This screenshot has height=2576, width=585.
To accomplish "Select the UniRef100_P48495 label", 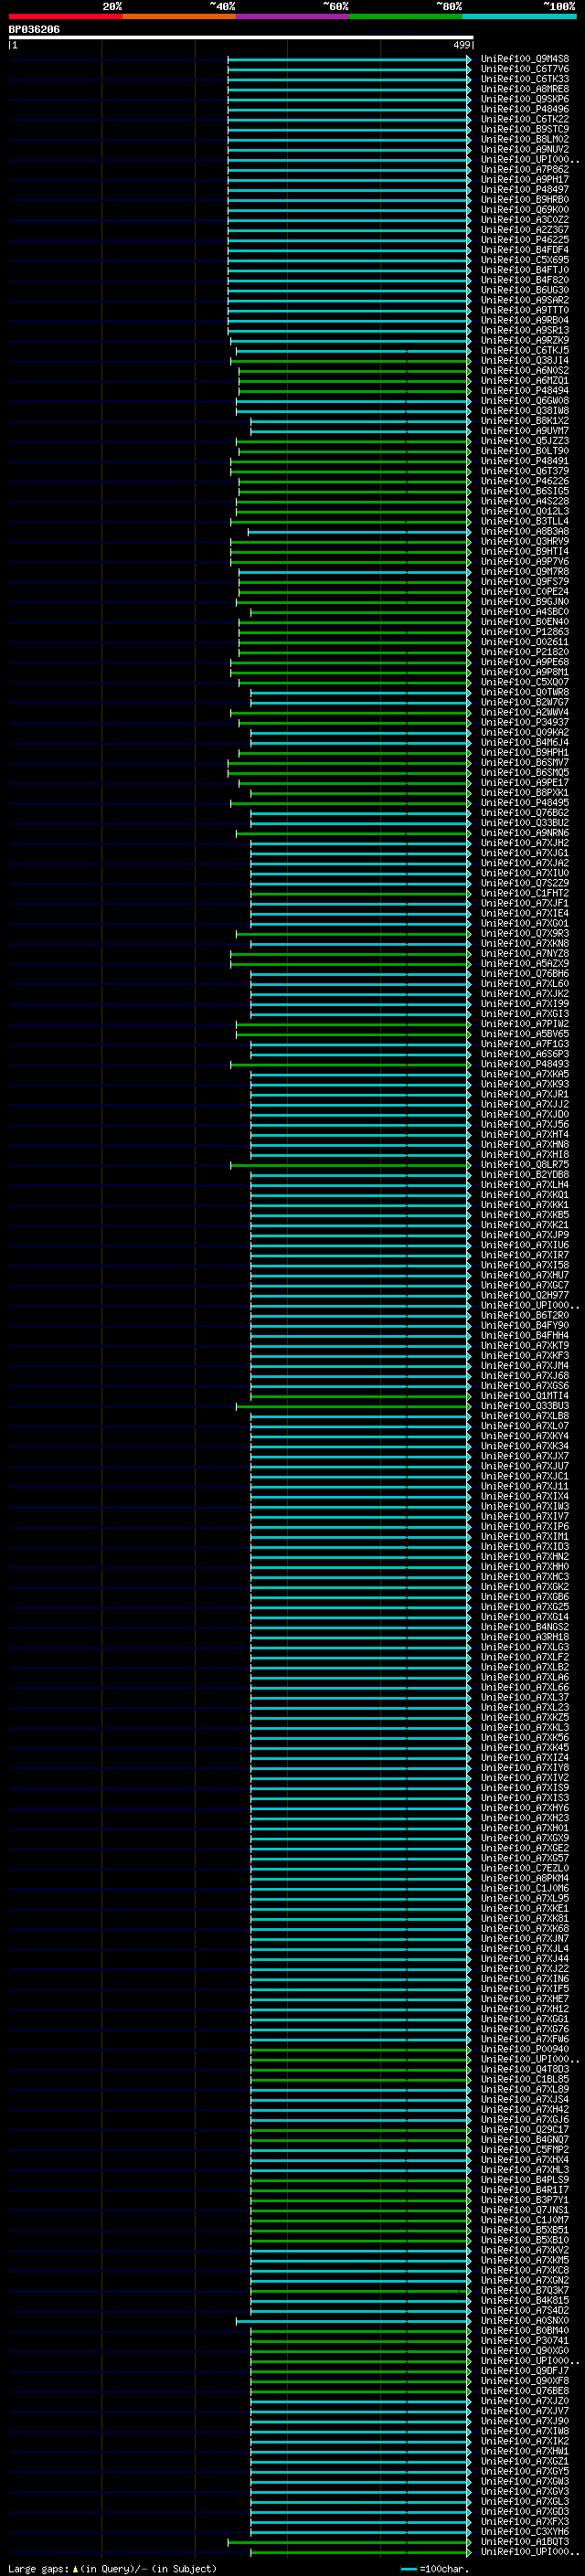I will coord(524,803).
